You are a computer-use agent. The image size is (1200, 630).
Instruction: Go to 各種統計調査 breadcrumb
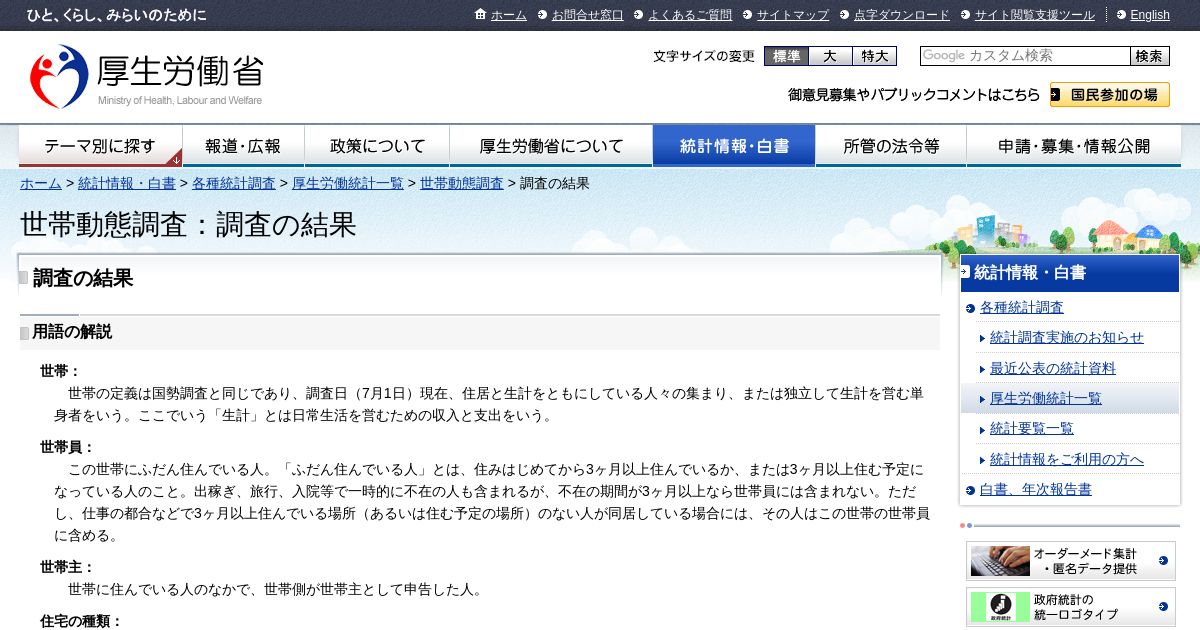coord(234,183)
